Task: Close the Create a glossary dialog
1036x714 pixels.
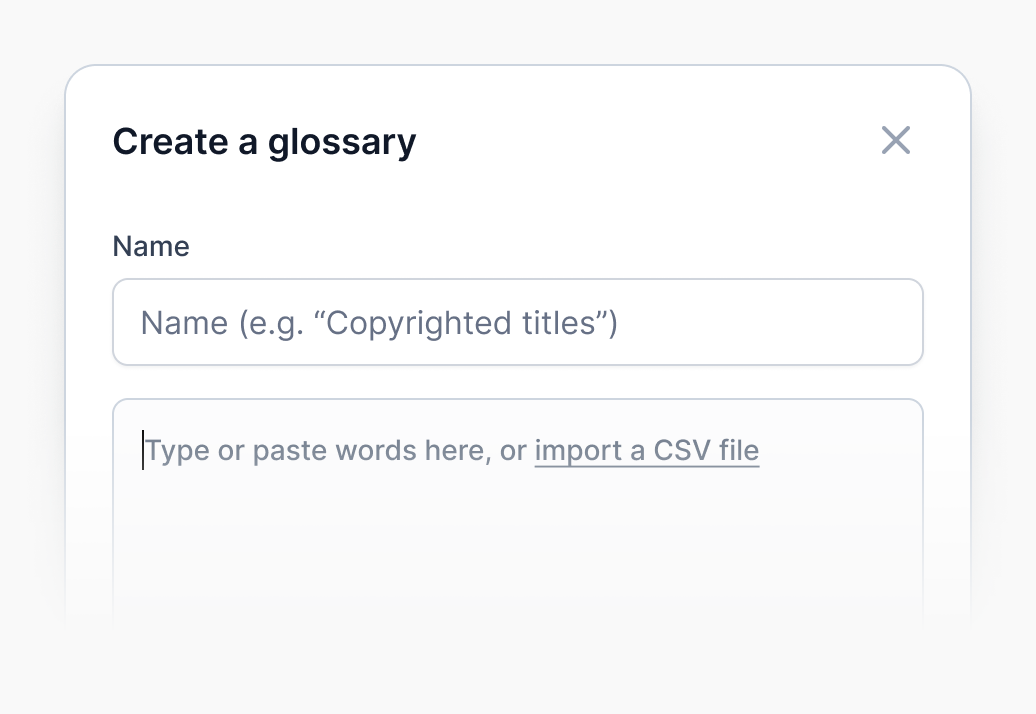Action: pyautogui.click(x=895, y=141)
